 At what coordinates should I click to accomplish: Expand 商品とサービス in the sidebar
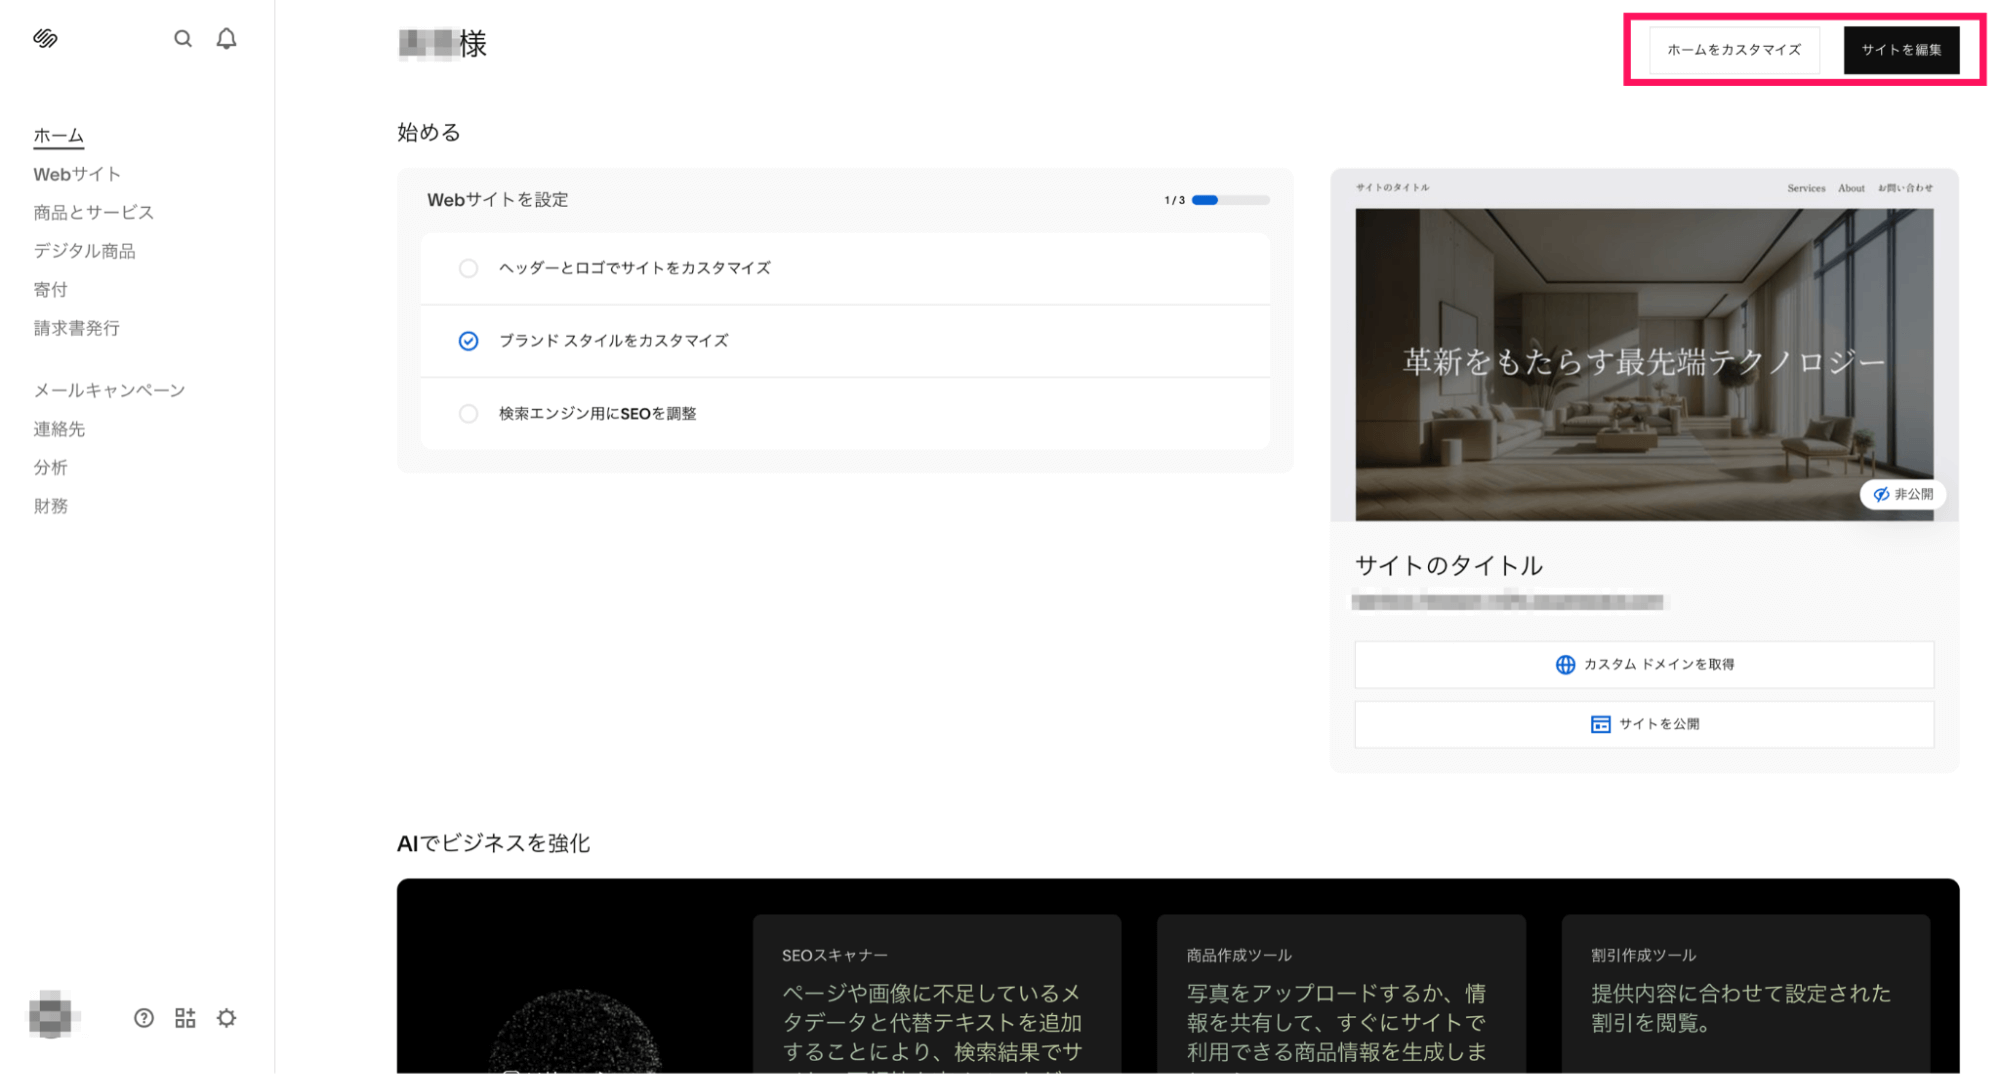93,212
